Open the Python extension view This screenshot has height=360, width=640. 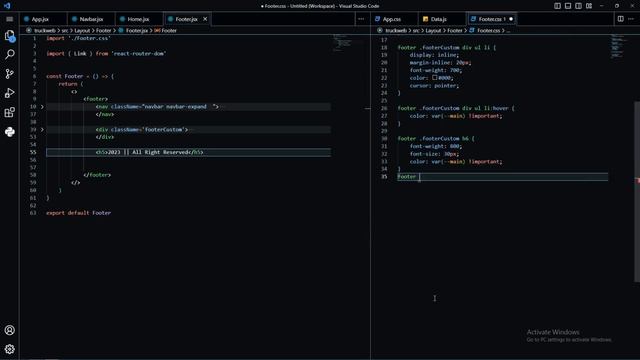(10, 132)
